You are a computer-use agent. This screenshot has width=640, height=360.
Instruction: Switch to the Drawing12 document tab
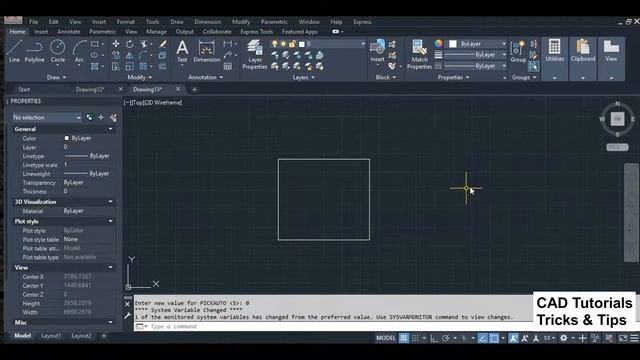[x=90, y=89]
